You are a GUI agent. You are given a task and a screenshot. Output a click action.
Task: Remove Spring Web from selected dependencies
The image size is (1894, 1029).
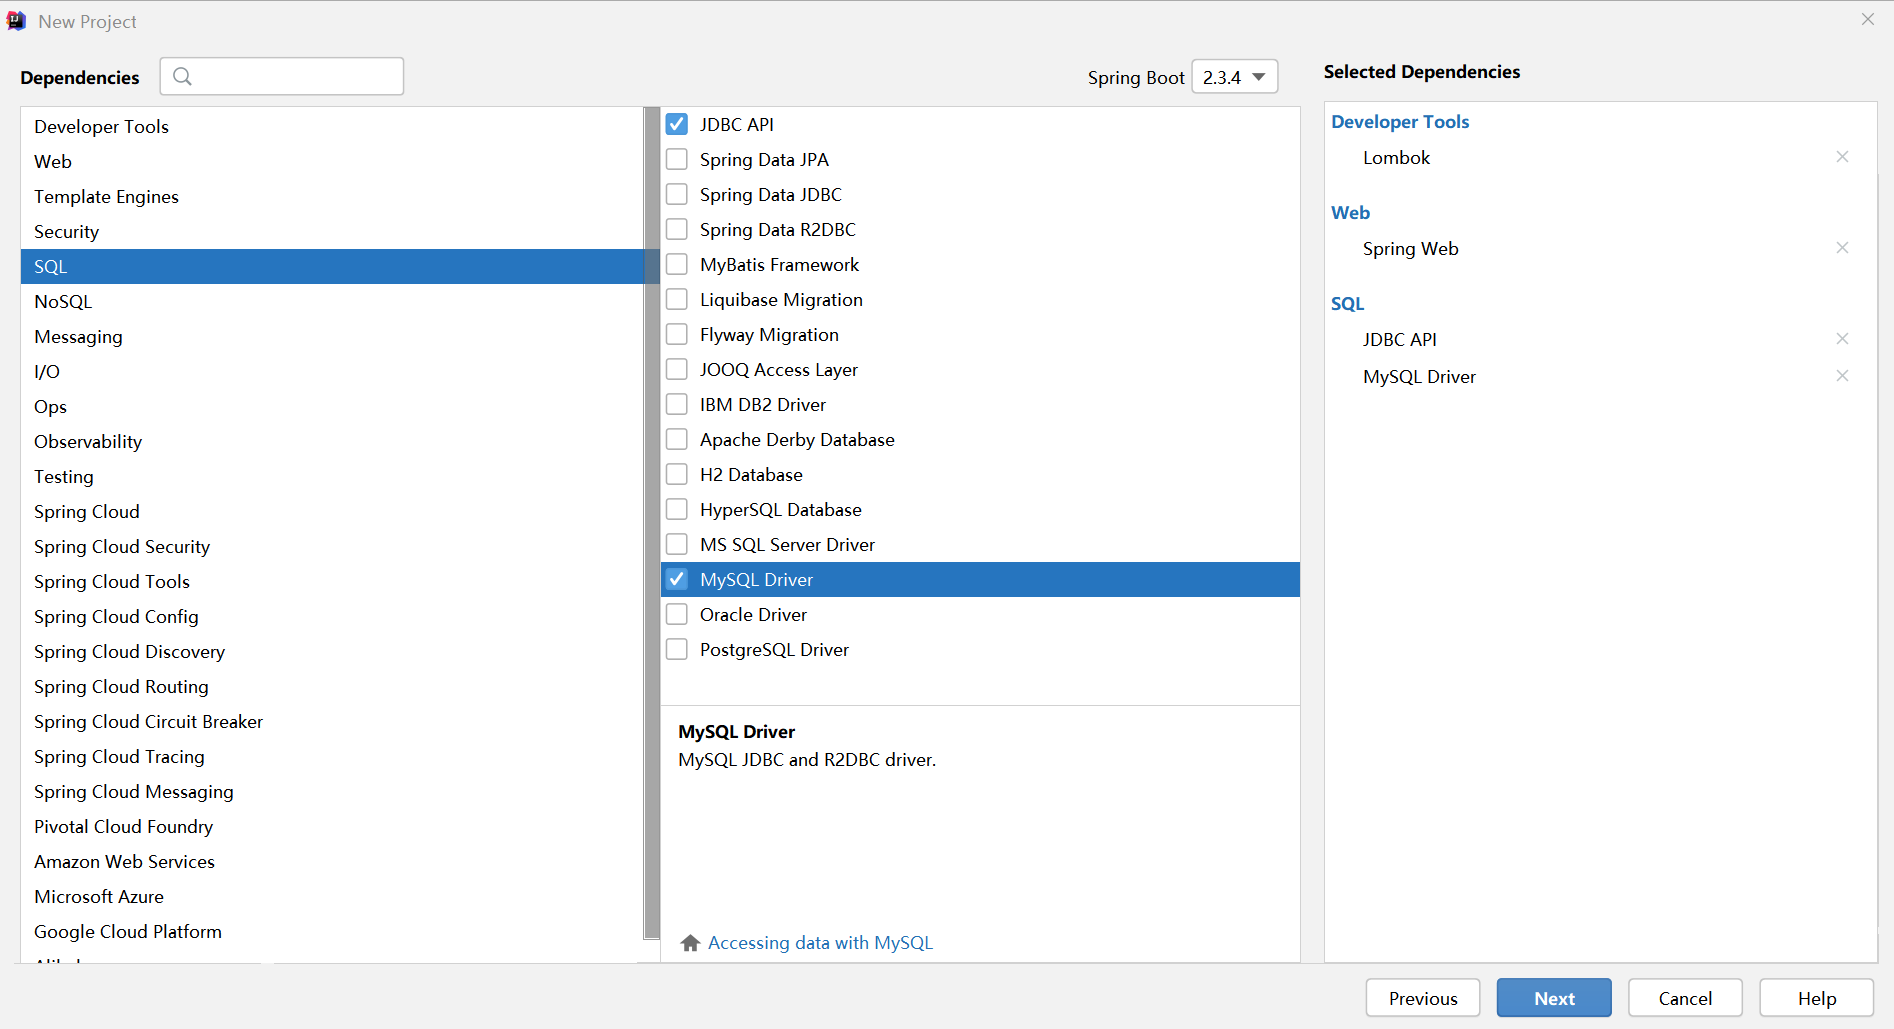click(x=1842, y=248)
